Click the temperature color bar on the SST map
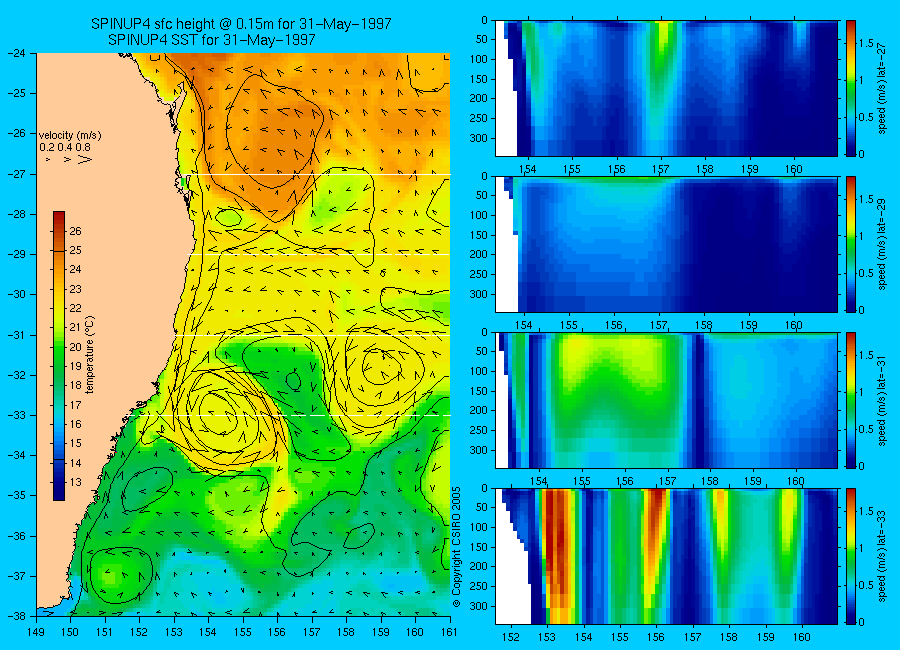Viewport: 900px width, 650px height. pyautogui.click(x=59, y=356)
